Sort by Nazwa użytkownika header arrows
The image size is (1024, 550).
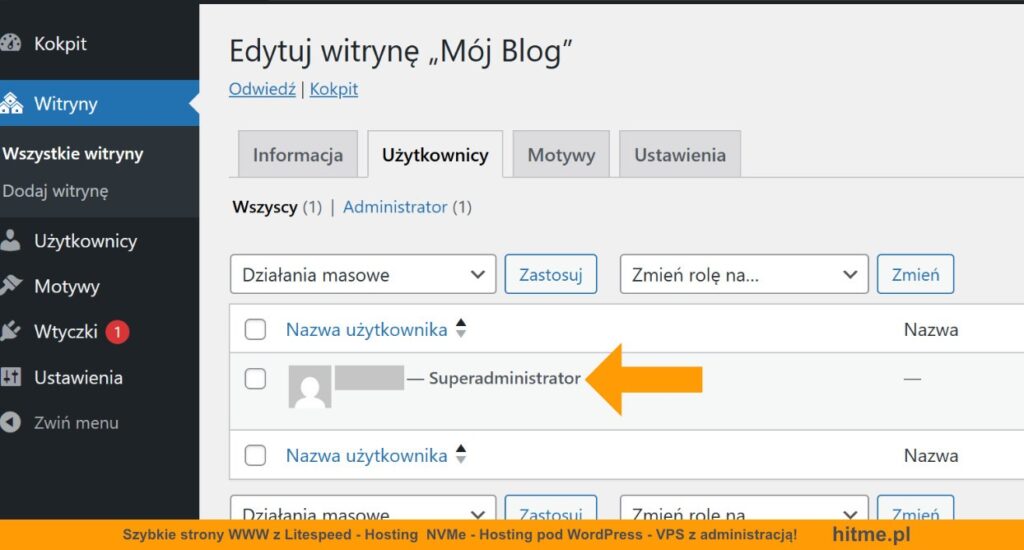pyautogui.click(x=461, y=329)
